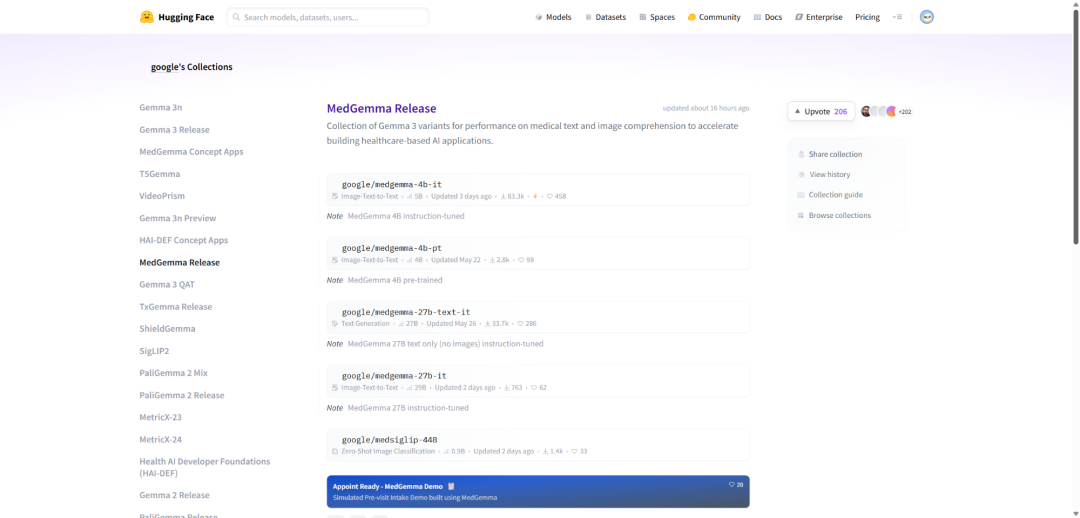Image resolution: width=1080 pixels, height=518 pixels.
Task: Open Browse collections
Action: (840, 216)
